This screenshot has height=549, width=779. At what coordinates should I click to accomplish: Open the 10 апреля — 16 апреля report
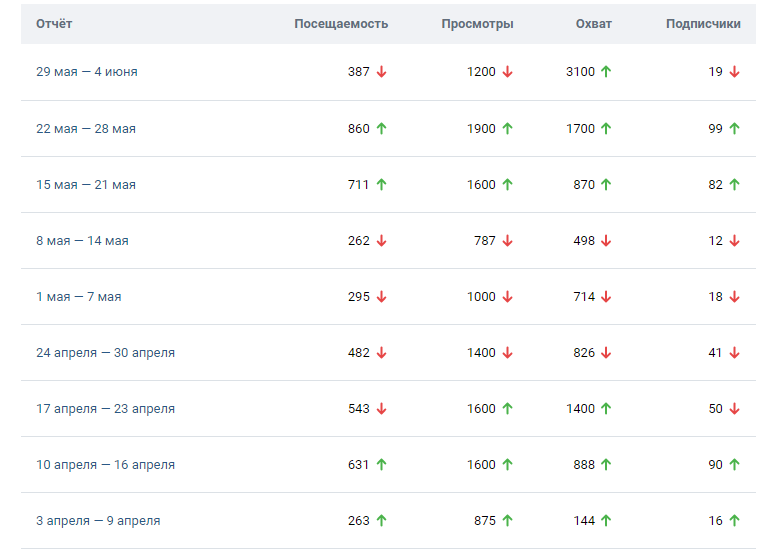point(105,465)
